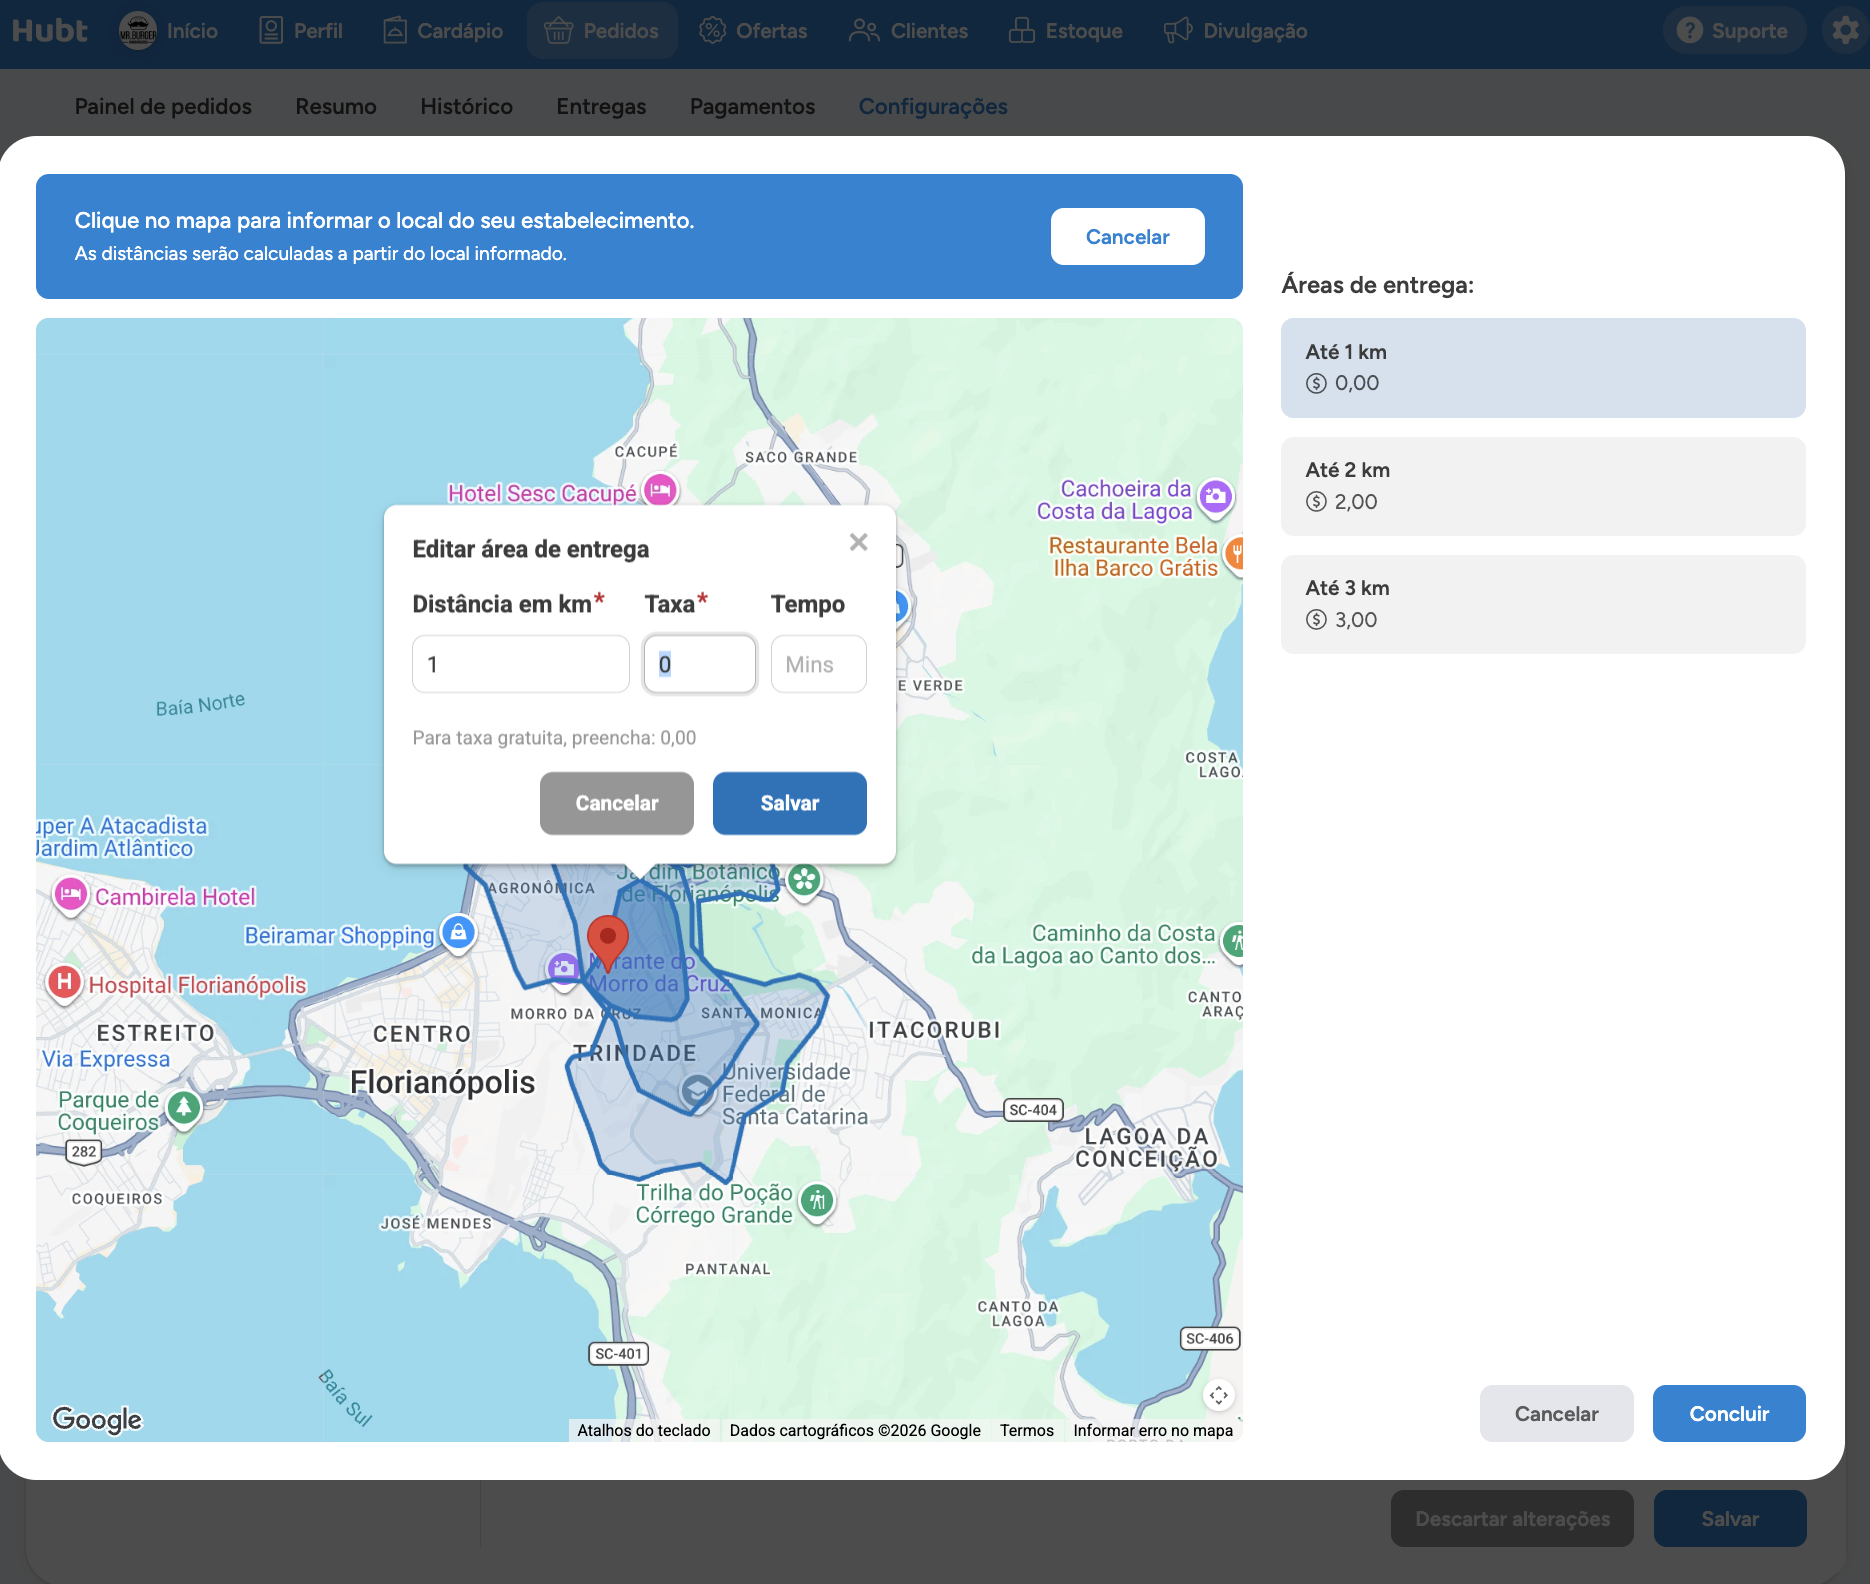Click the Trilha do Poção hiking marker
1870x1584 pixels.
pos(817,1201)
